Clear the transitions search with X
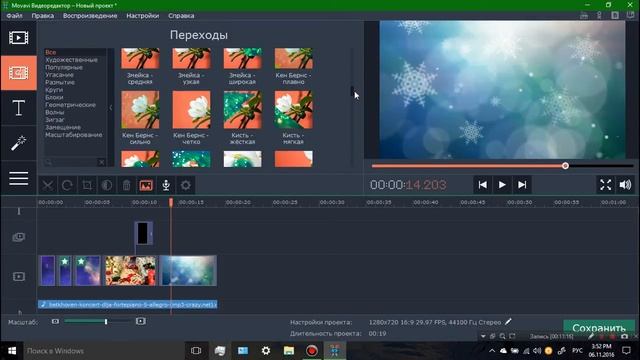 [x=102, y=162]
